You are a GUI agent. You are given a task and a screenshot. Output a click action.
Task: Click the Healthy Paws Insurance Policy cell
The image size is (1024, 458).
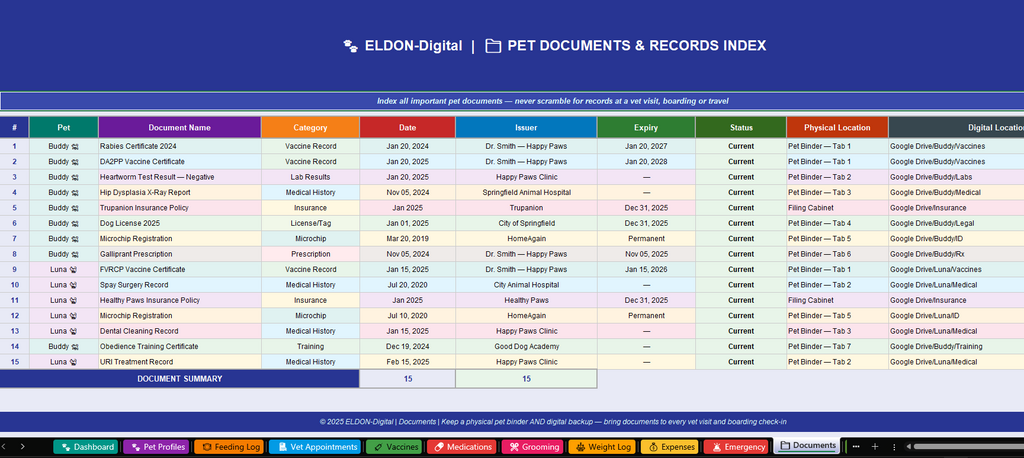point(180,301)
